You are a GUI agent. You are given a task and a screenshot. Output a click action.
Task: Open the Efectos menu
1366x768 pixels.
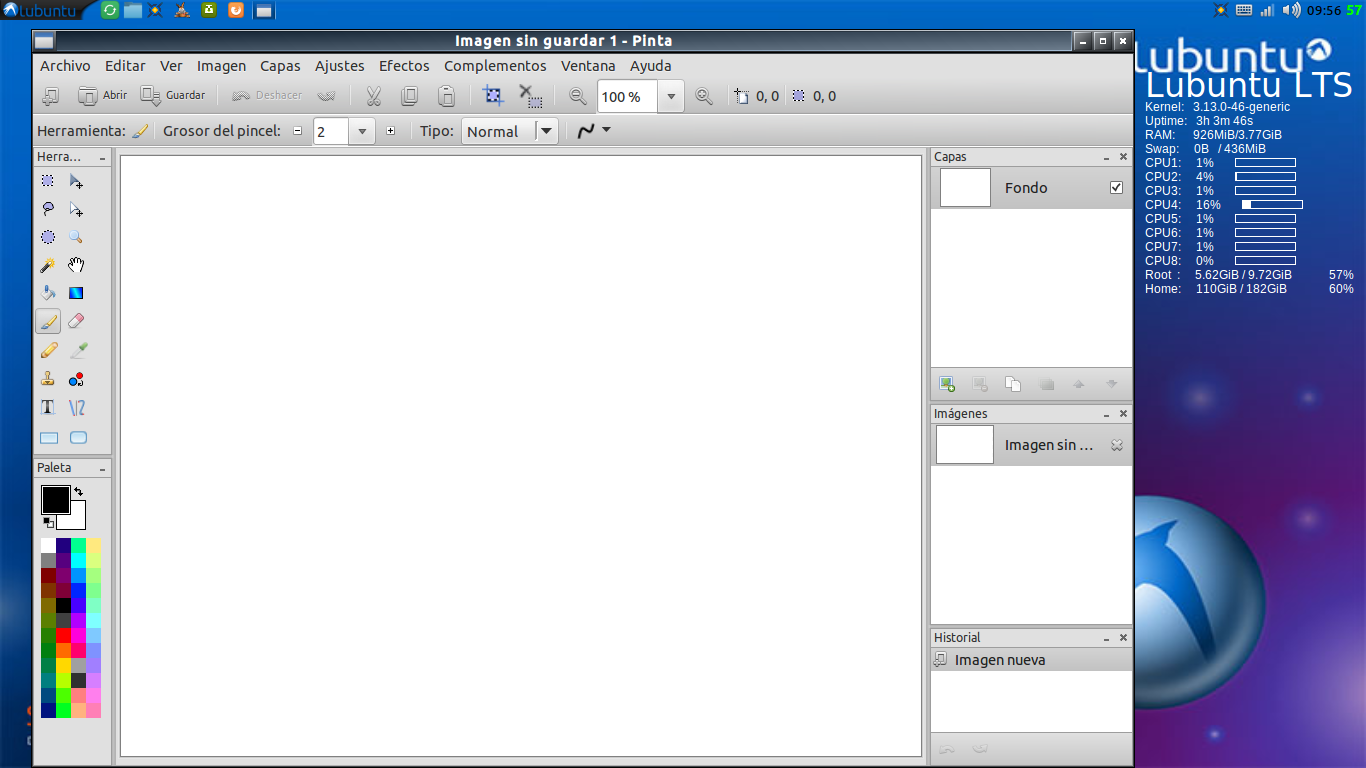(404, 65)
